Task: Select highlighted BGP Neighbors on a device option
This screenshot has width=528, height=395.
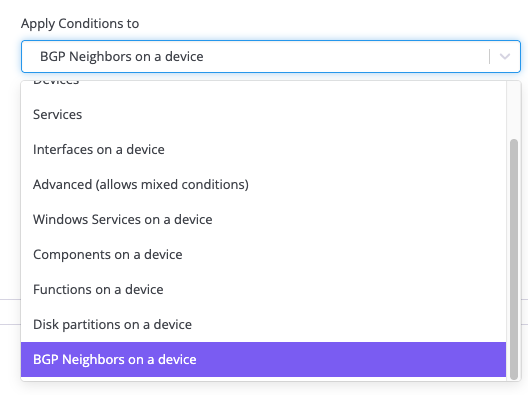Action: (x=263, y=360)
